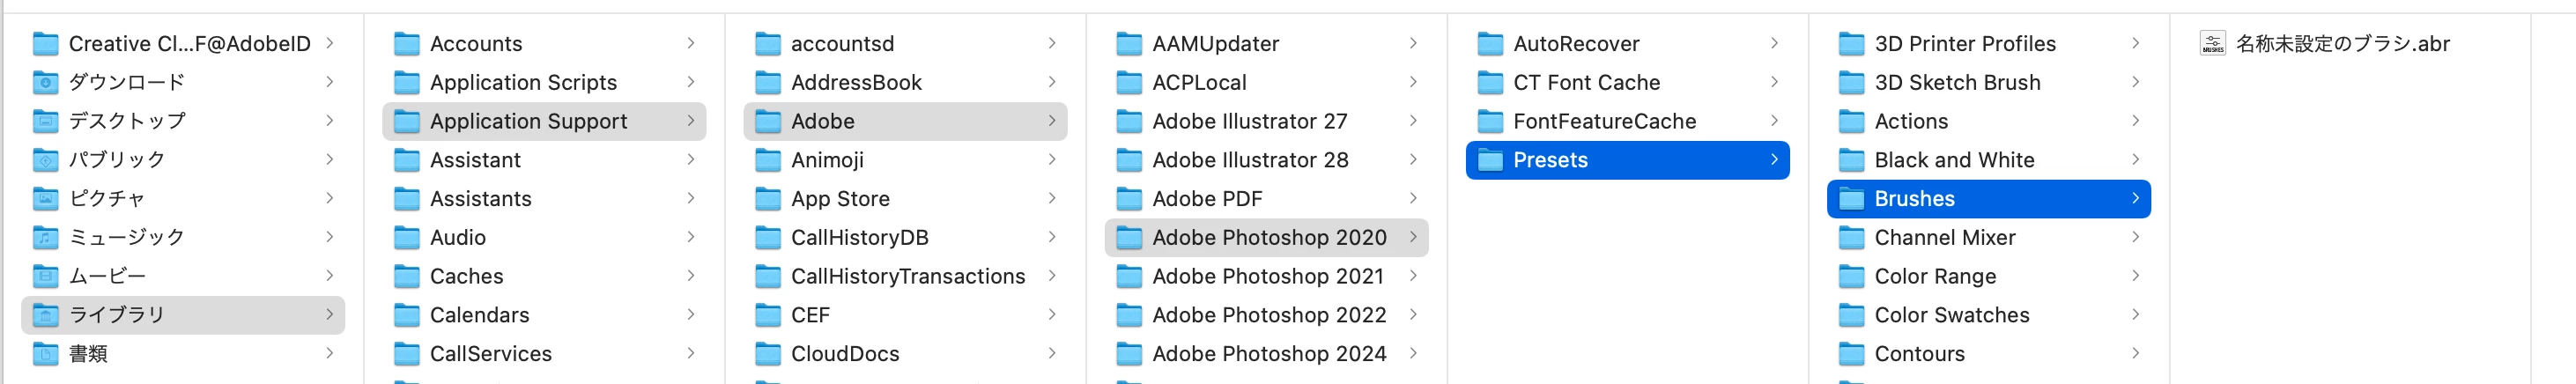Select the CallHistoryDB folder name
This screenshot has width=2576, height=384.
tap(859, 237)
